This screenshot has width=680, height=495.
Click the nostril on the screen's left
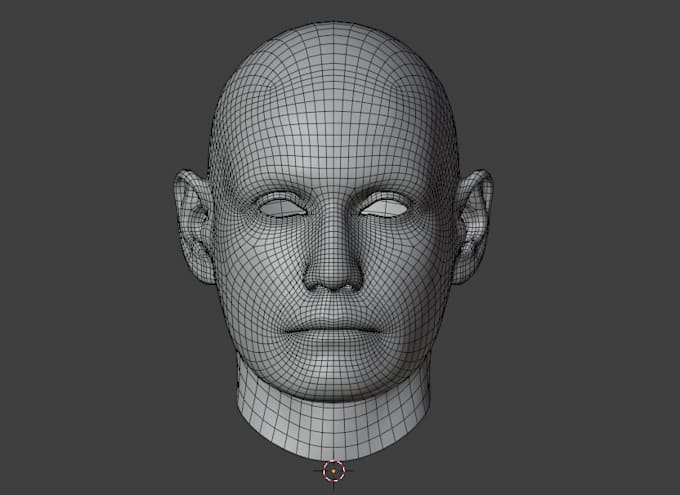coord(318,286)
